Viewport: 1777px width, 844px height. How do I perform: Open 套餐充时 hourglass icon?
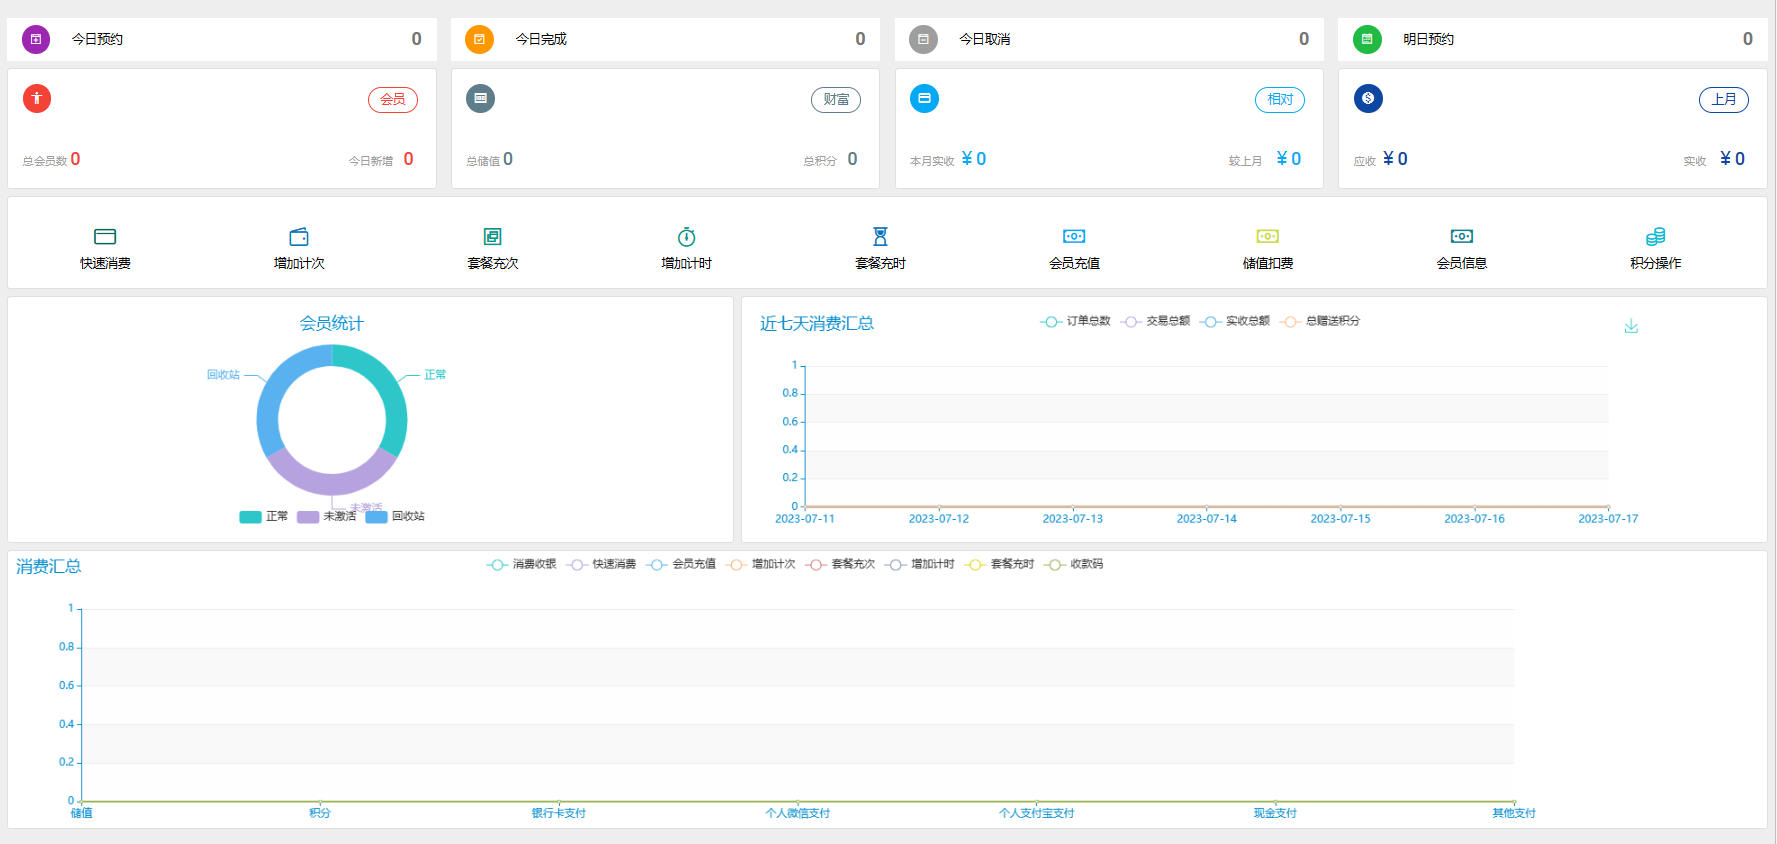[x=880, y=237]
